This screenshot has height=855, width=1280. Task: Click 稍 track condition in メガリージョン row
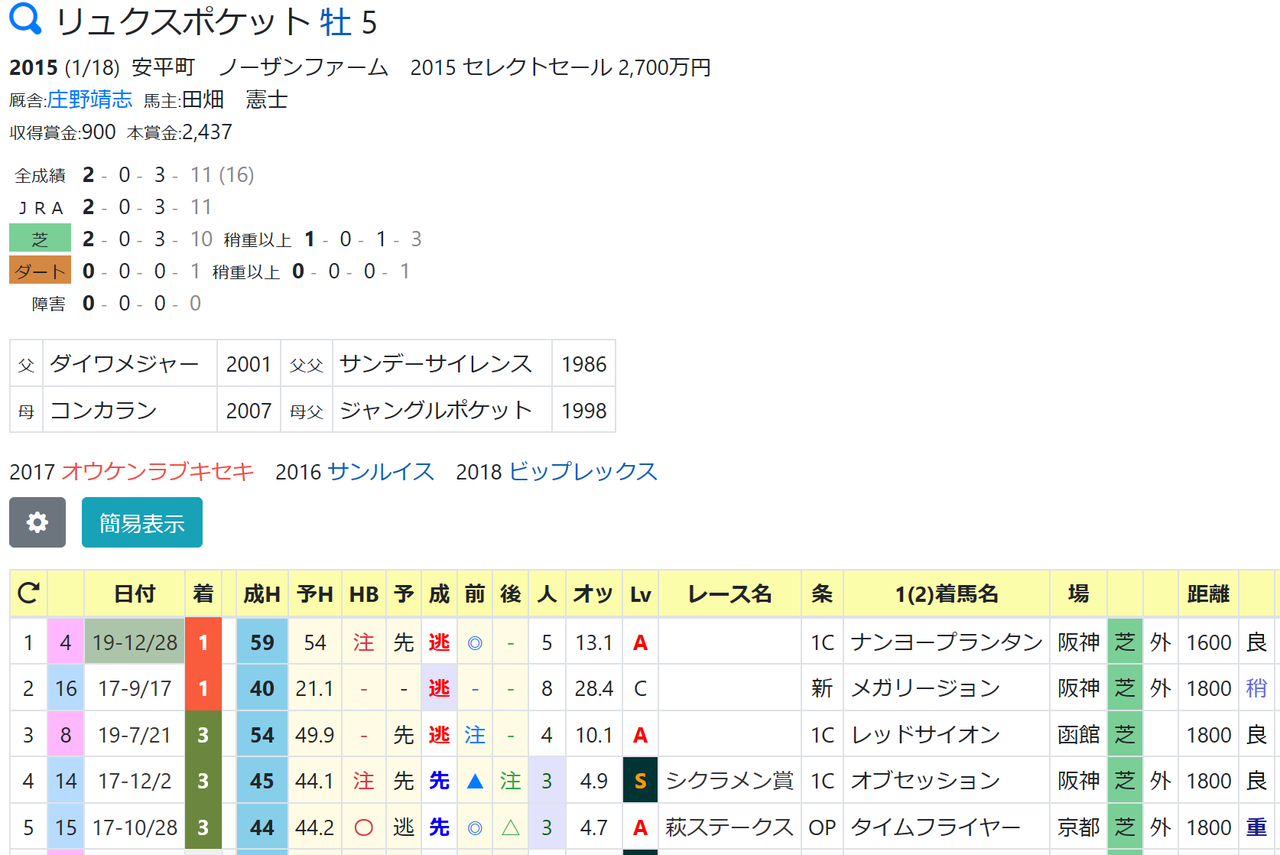point(1257,688)
